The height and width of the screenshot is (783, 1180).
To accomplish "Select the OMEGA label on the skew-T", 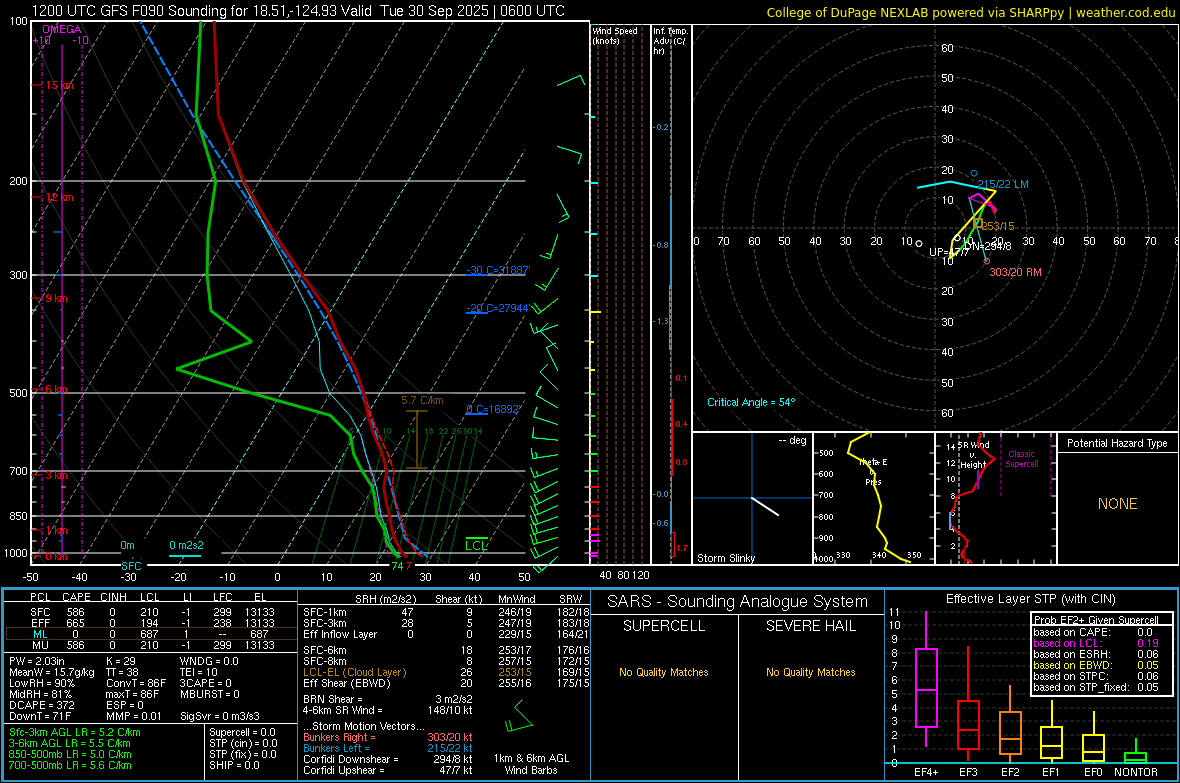I will coord(62,29).
